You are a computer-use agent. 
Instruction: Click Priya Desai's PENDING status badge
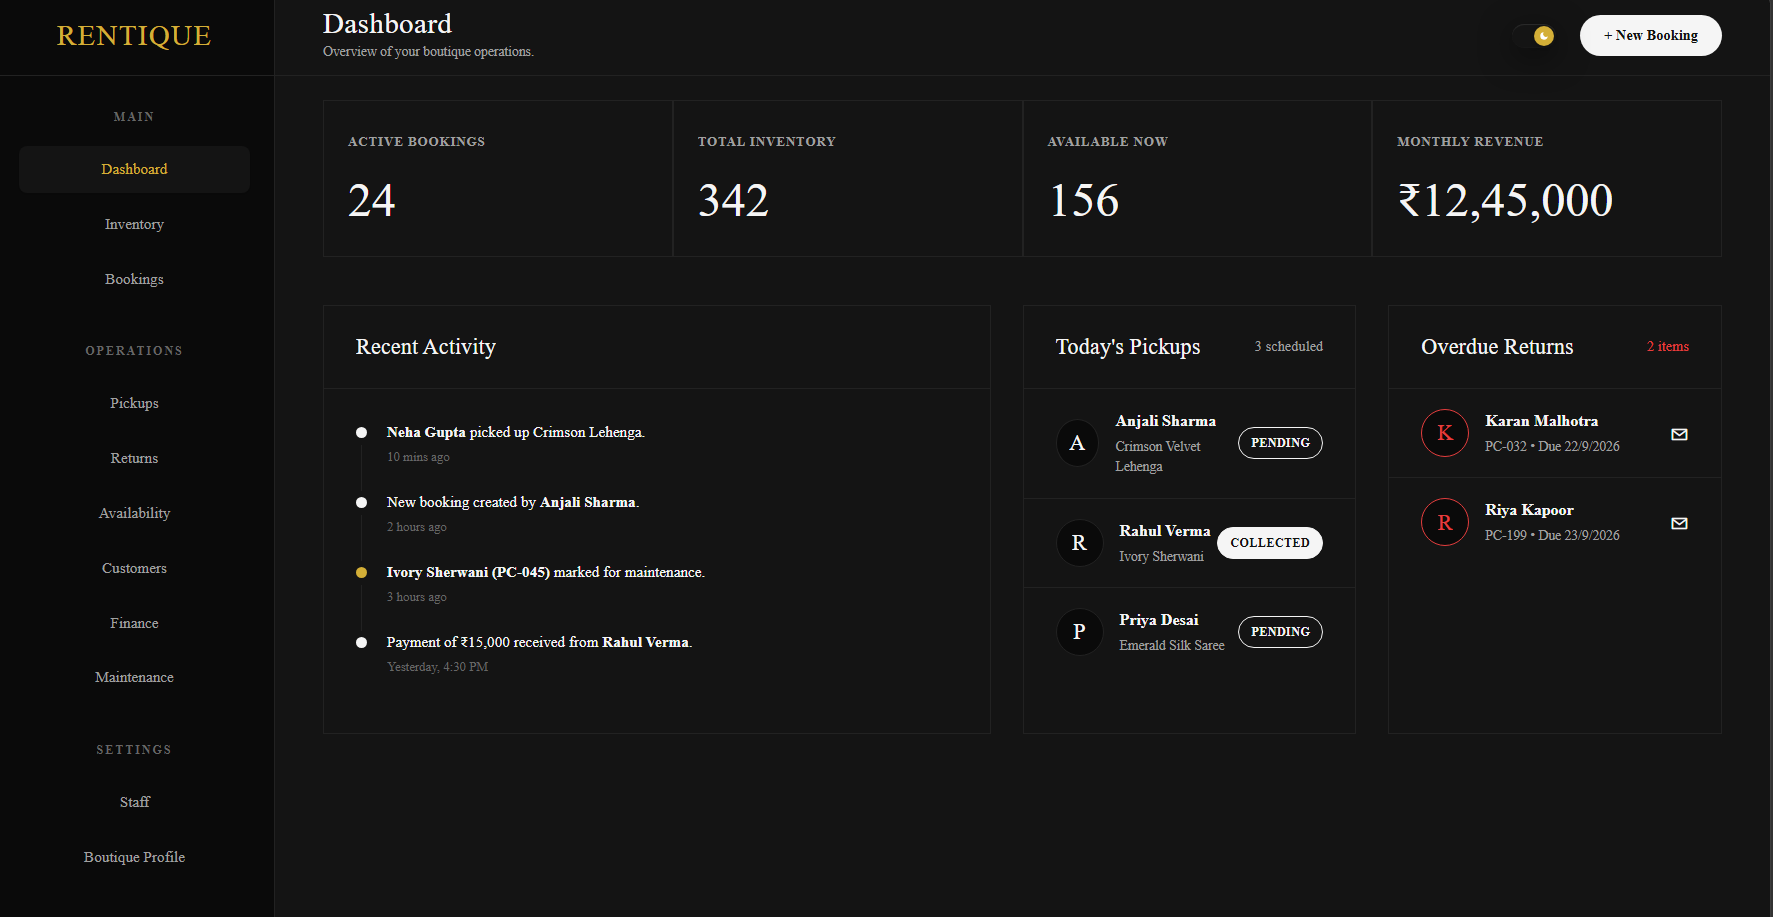pyautogui.click(x=1280, y=632)
